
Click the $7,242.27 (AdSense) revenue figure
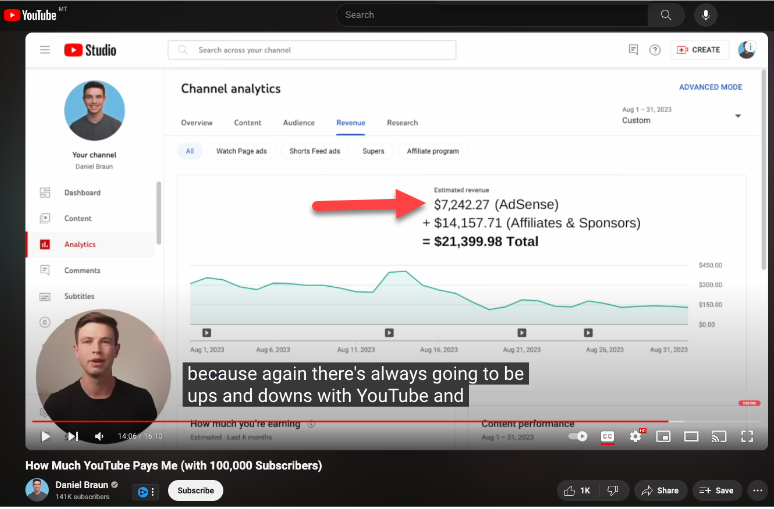tap(496, 204)
